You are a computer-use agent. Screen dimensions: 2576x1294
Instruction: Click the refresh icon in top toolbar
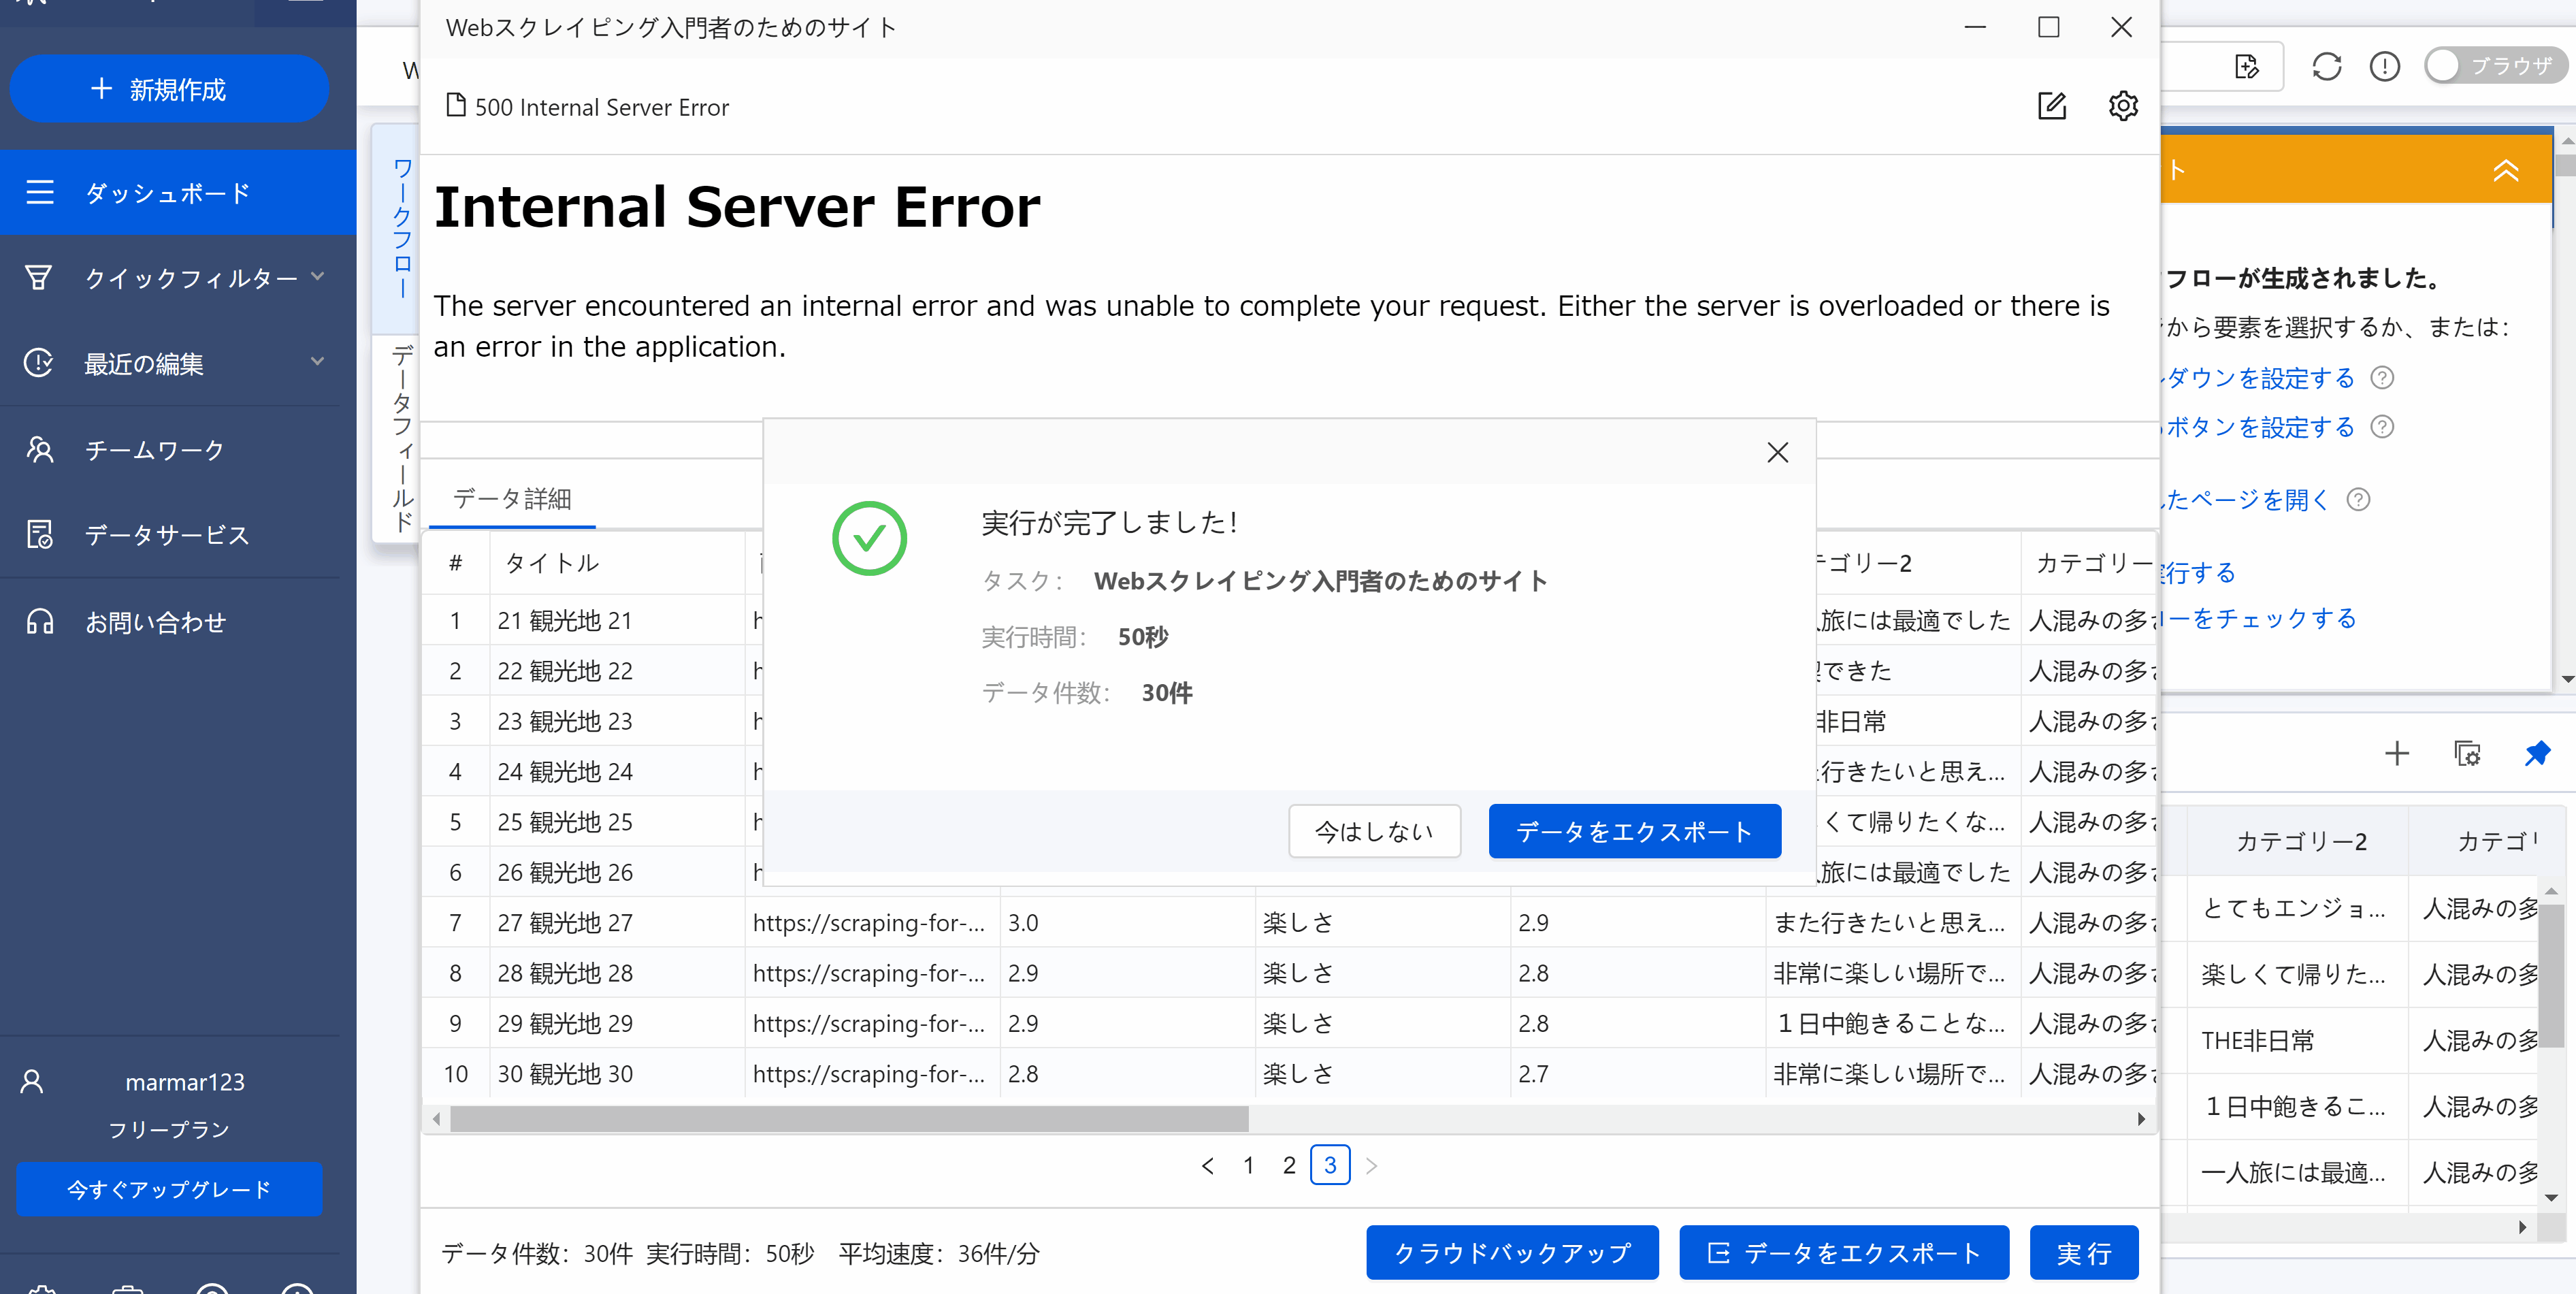[2326, 67]
